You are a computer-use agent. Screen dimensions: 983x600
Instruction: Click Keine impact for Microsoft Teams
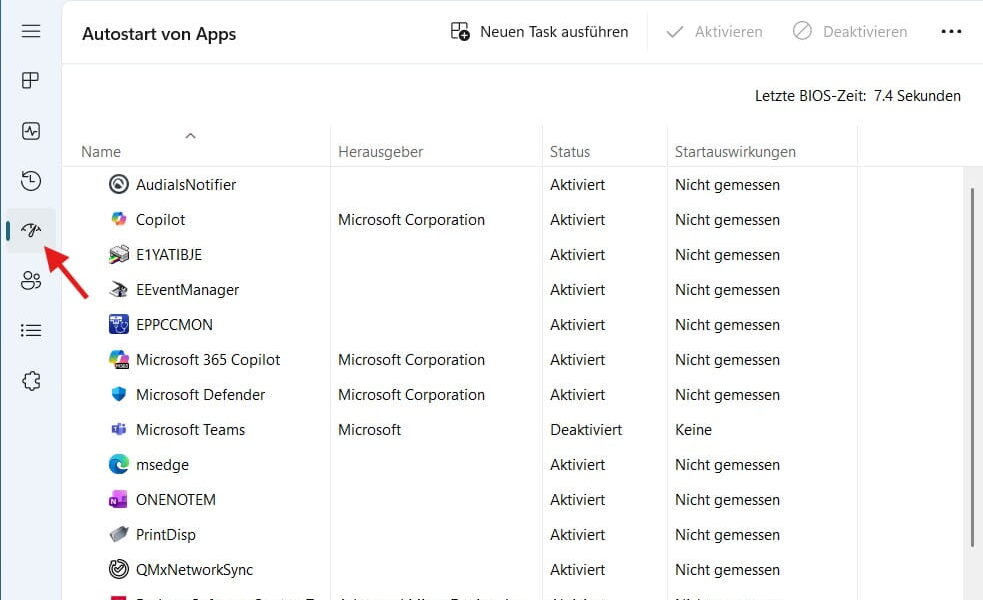[693, 429]
